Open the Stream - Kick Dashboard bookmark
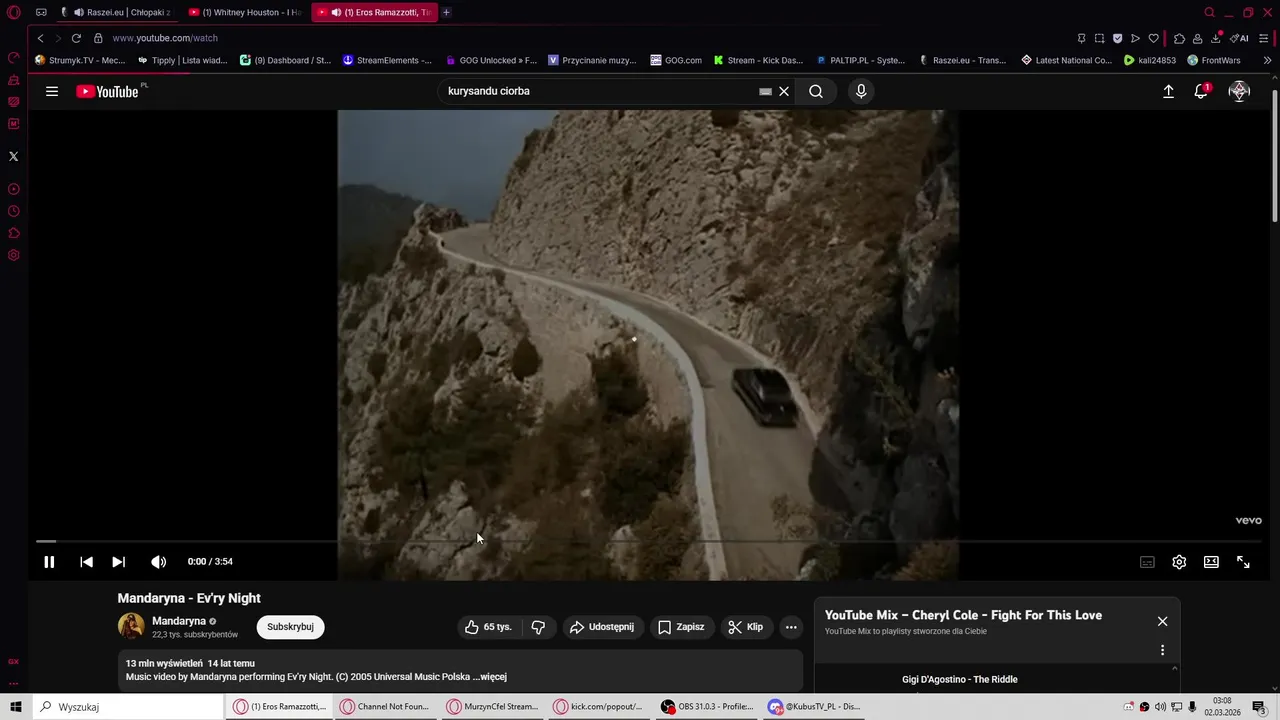Screen dimensions: 1280x720 click(758, 60)
